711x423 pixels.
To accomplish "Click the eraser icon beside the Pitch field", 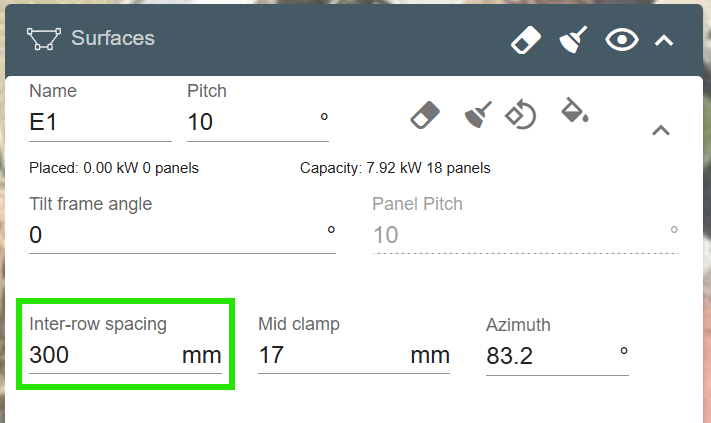I will 425,114.
